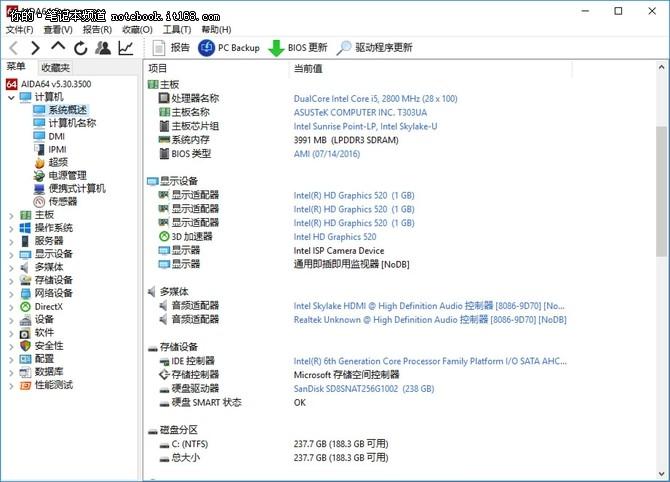Select 超频 overclock item in sidebar
The width and height of the screenshot is (670, 482).
[57, 162]
